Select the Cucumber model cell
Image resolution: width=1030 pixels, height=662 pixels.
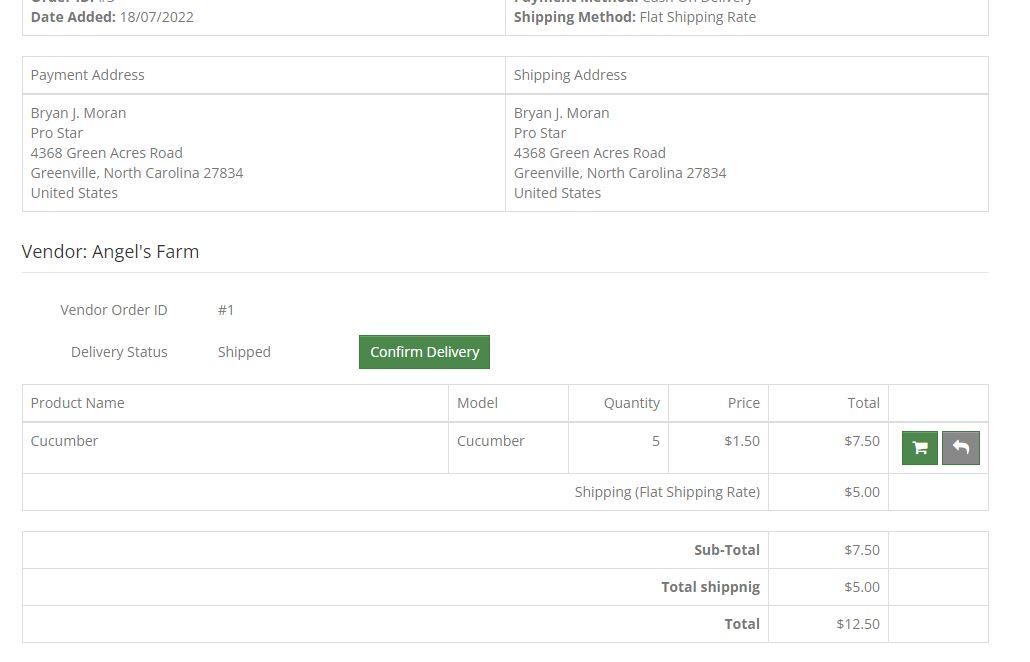coord(490,441)
